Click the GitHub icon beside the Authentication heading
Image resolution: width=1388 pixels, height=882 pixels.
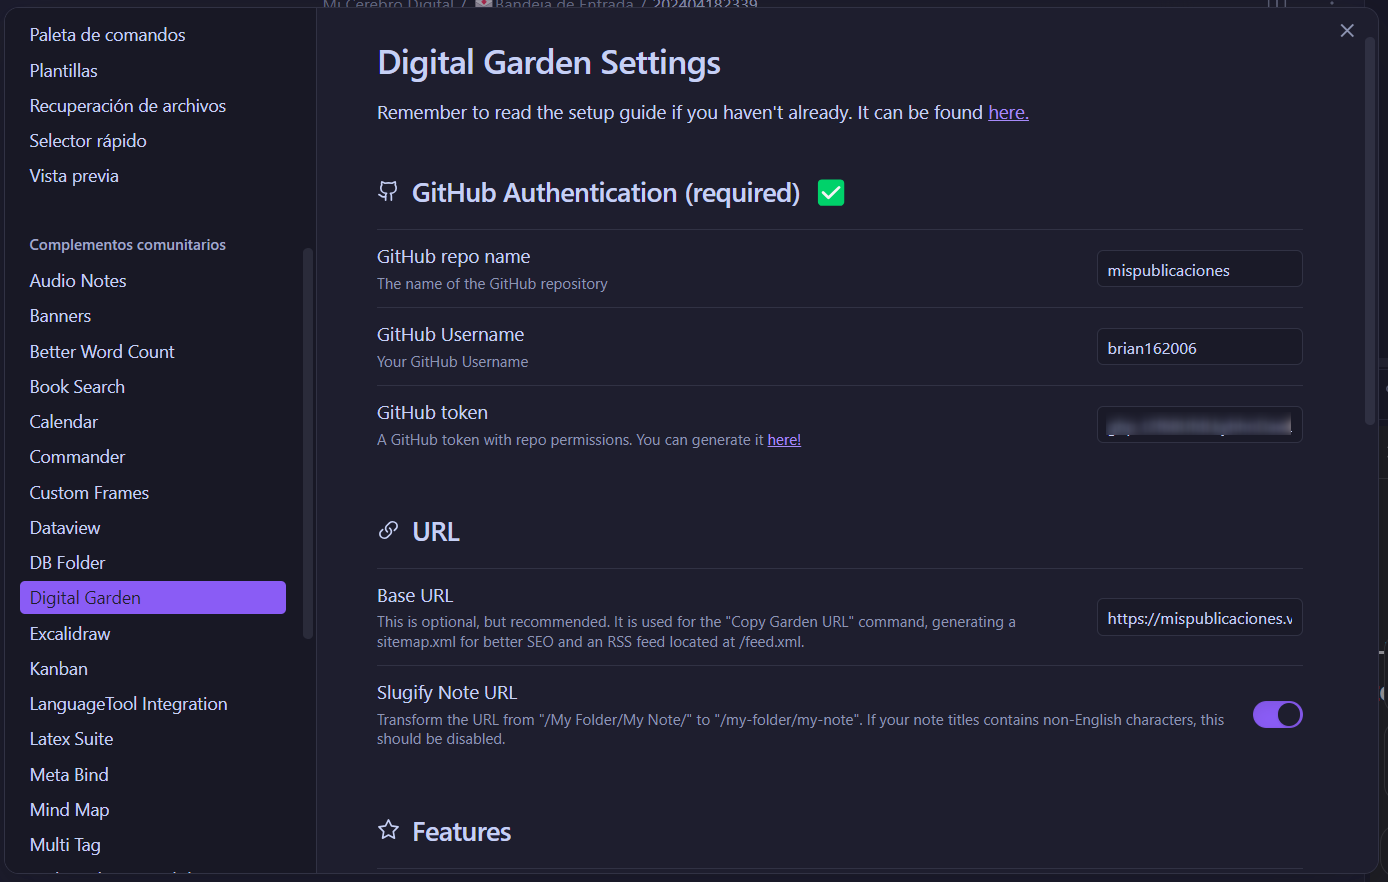pos(388,192)
